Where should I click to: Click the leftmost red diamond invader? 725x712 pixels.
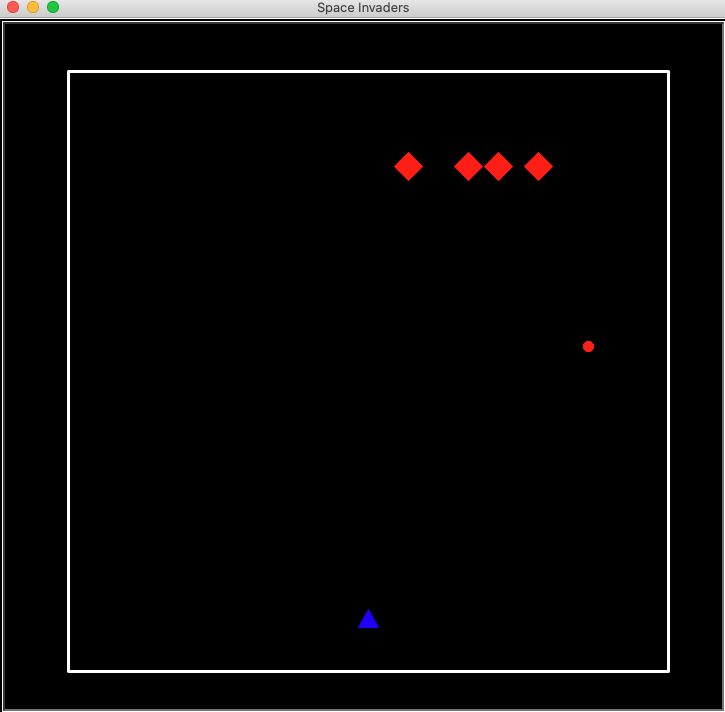pyautogui.click(x=408, y=166)
